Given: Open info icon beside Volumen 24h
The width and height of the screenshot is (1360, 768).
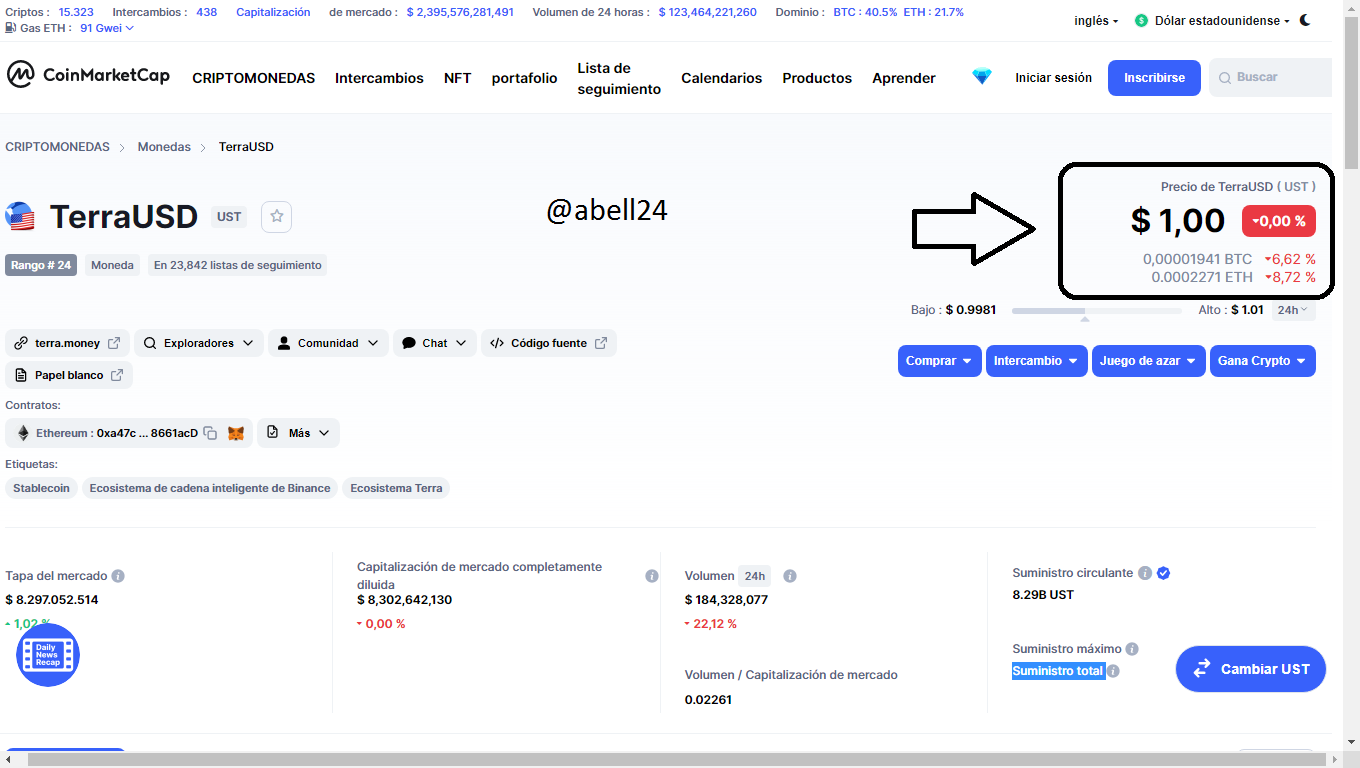Looking at the screenshot, I should point(790,576).
